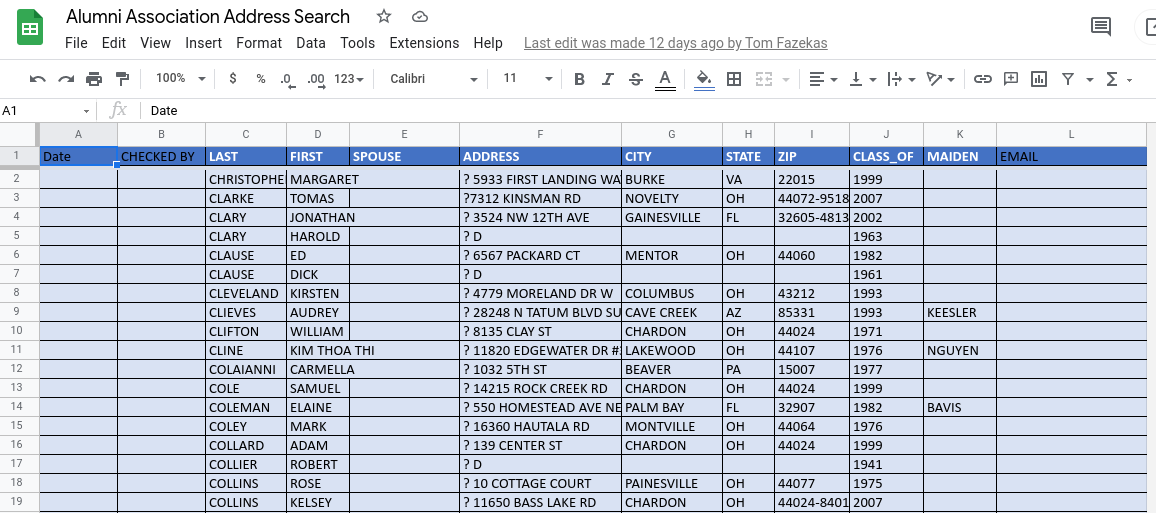Select cell with ZIP 22015

click(x=812, y=179)
